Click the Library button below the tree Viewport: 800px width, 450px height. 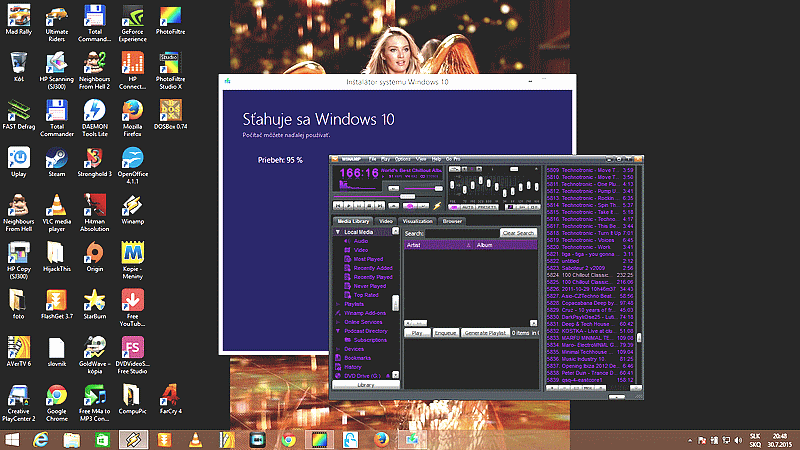tap(365, 385)
